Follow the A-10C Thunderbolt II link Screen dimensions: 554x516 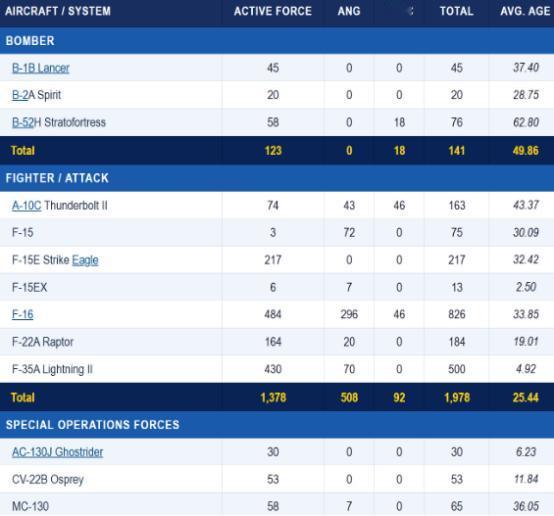(26, 205)
